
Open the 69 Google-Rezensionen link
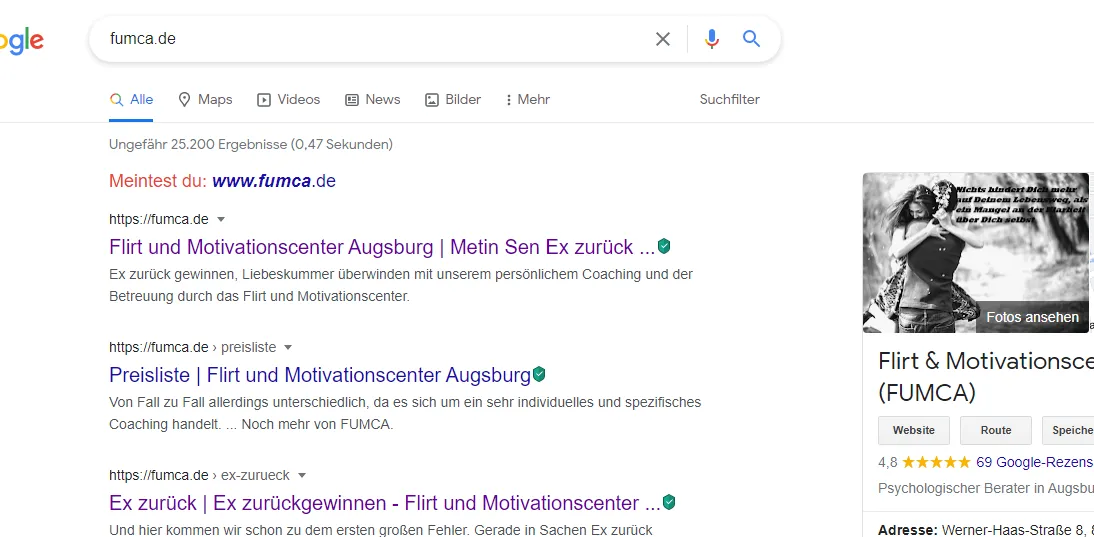pos(1035,462)
